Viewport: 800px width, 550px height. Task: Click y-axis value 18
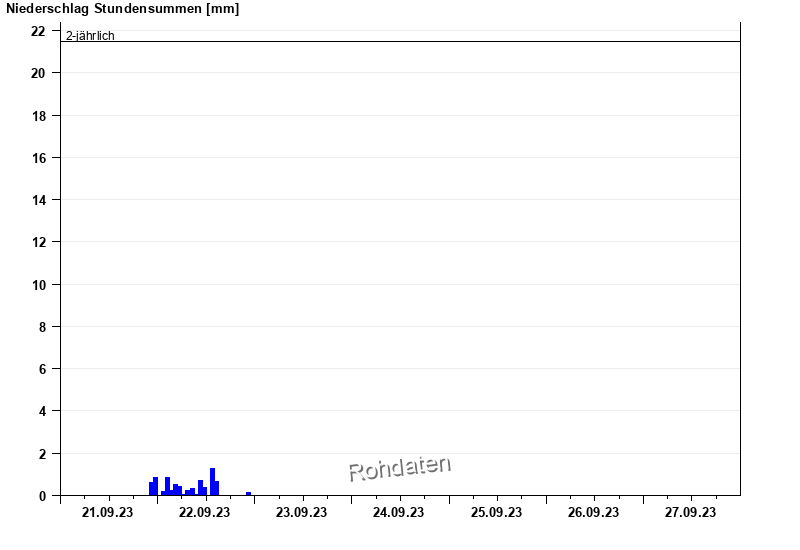(x=38, y=116)
